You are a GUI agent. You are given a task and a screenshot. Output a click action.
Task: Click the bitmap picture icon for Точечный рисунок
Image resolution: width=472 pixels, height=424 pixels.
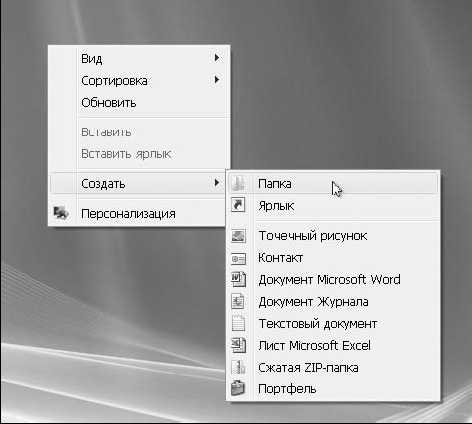[x=238, y=236]
